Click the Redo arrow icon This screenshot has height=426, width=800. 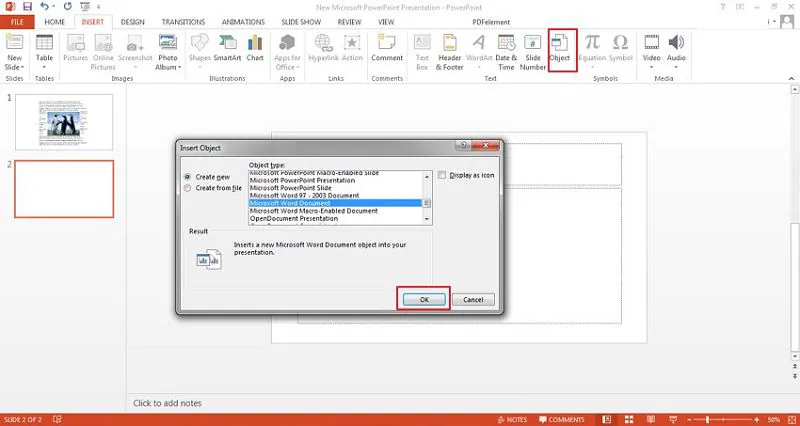[x=67, y=7]
